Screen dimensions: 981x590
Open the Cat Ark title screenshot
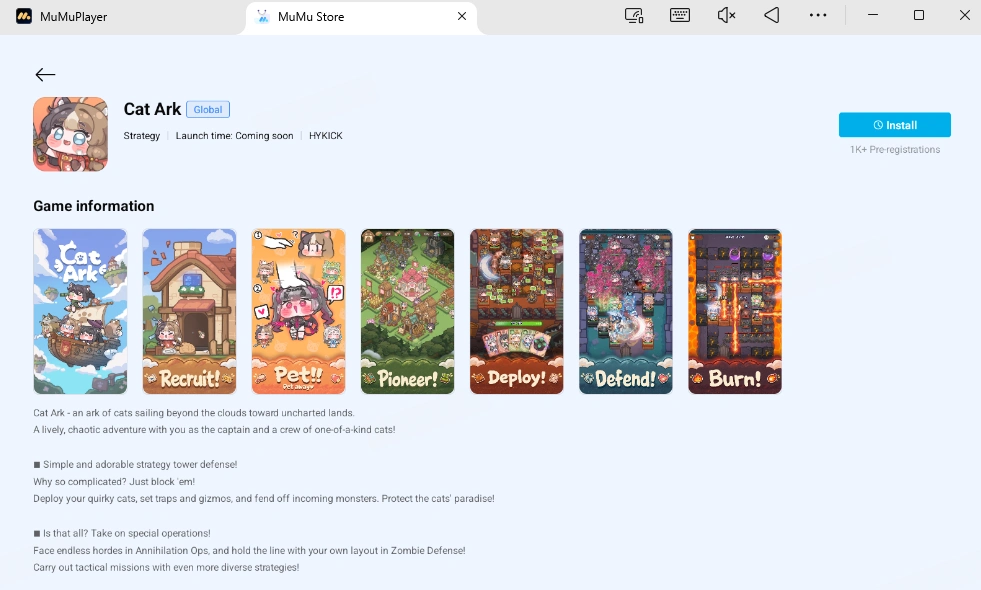80,312
